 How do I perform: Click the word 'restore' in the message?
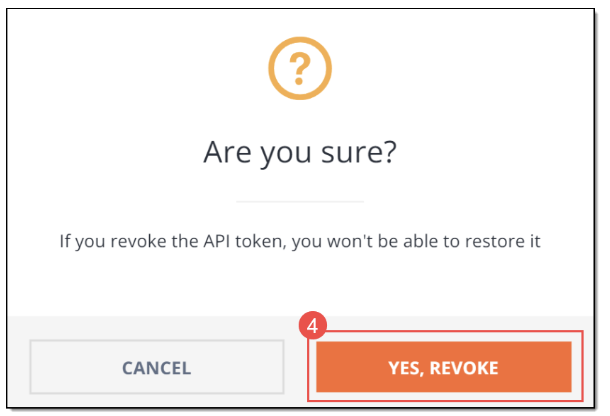(x=494, y=241)
